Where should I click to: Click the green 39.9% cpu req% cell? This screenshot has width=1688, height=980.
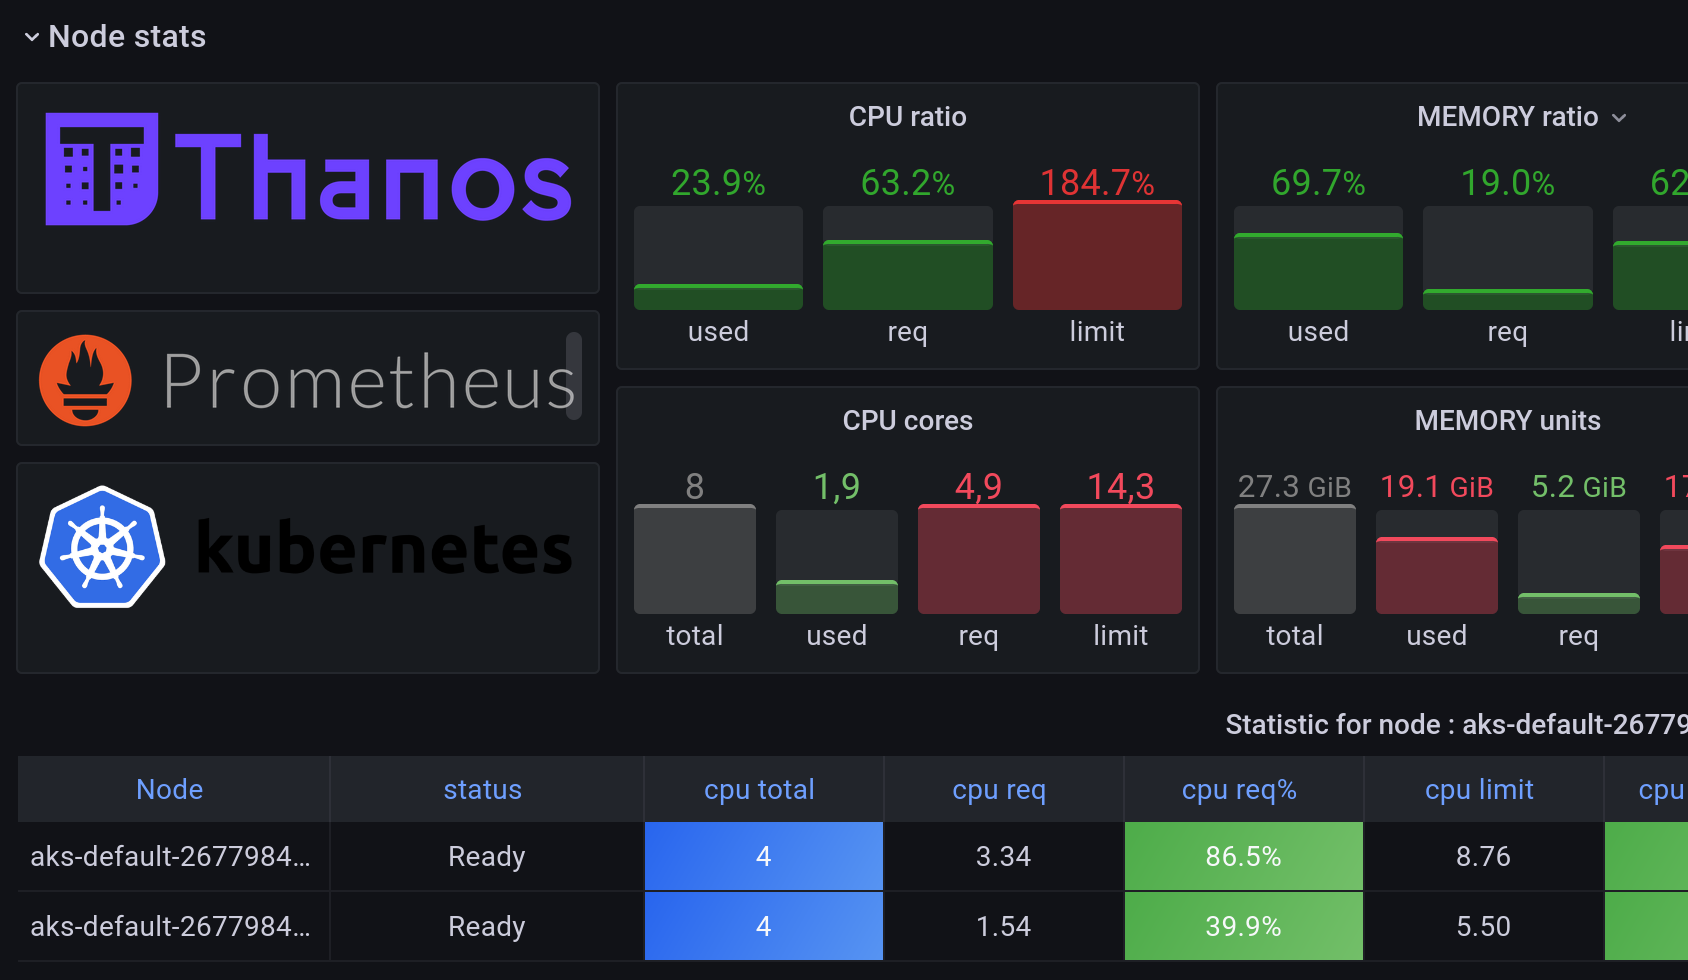pyautogui.click(x=1243, y=926)
